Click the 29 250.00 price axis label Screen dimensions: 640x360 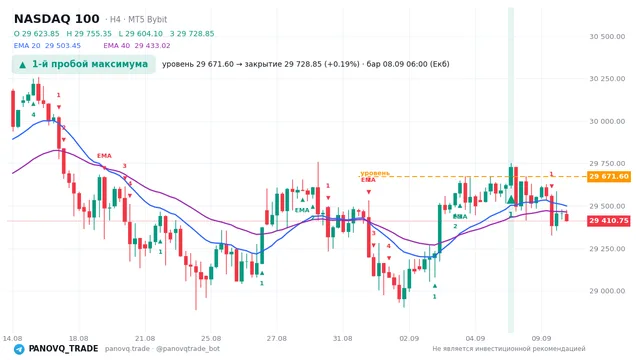pos(607,249)
